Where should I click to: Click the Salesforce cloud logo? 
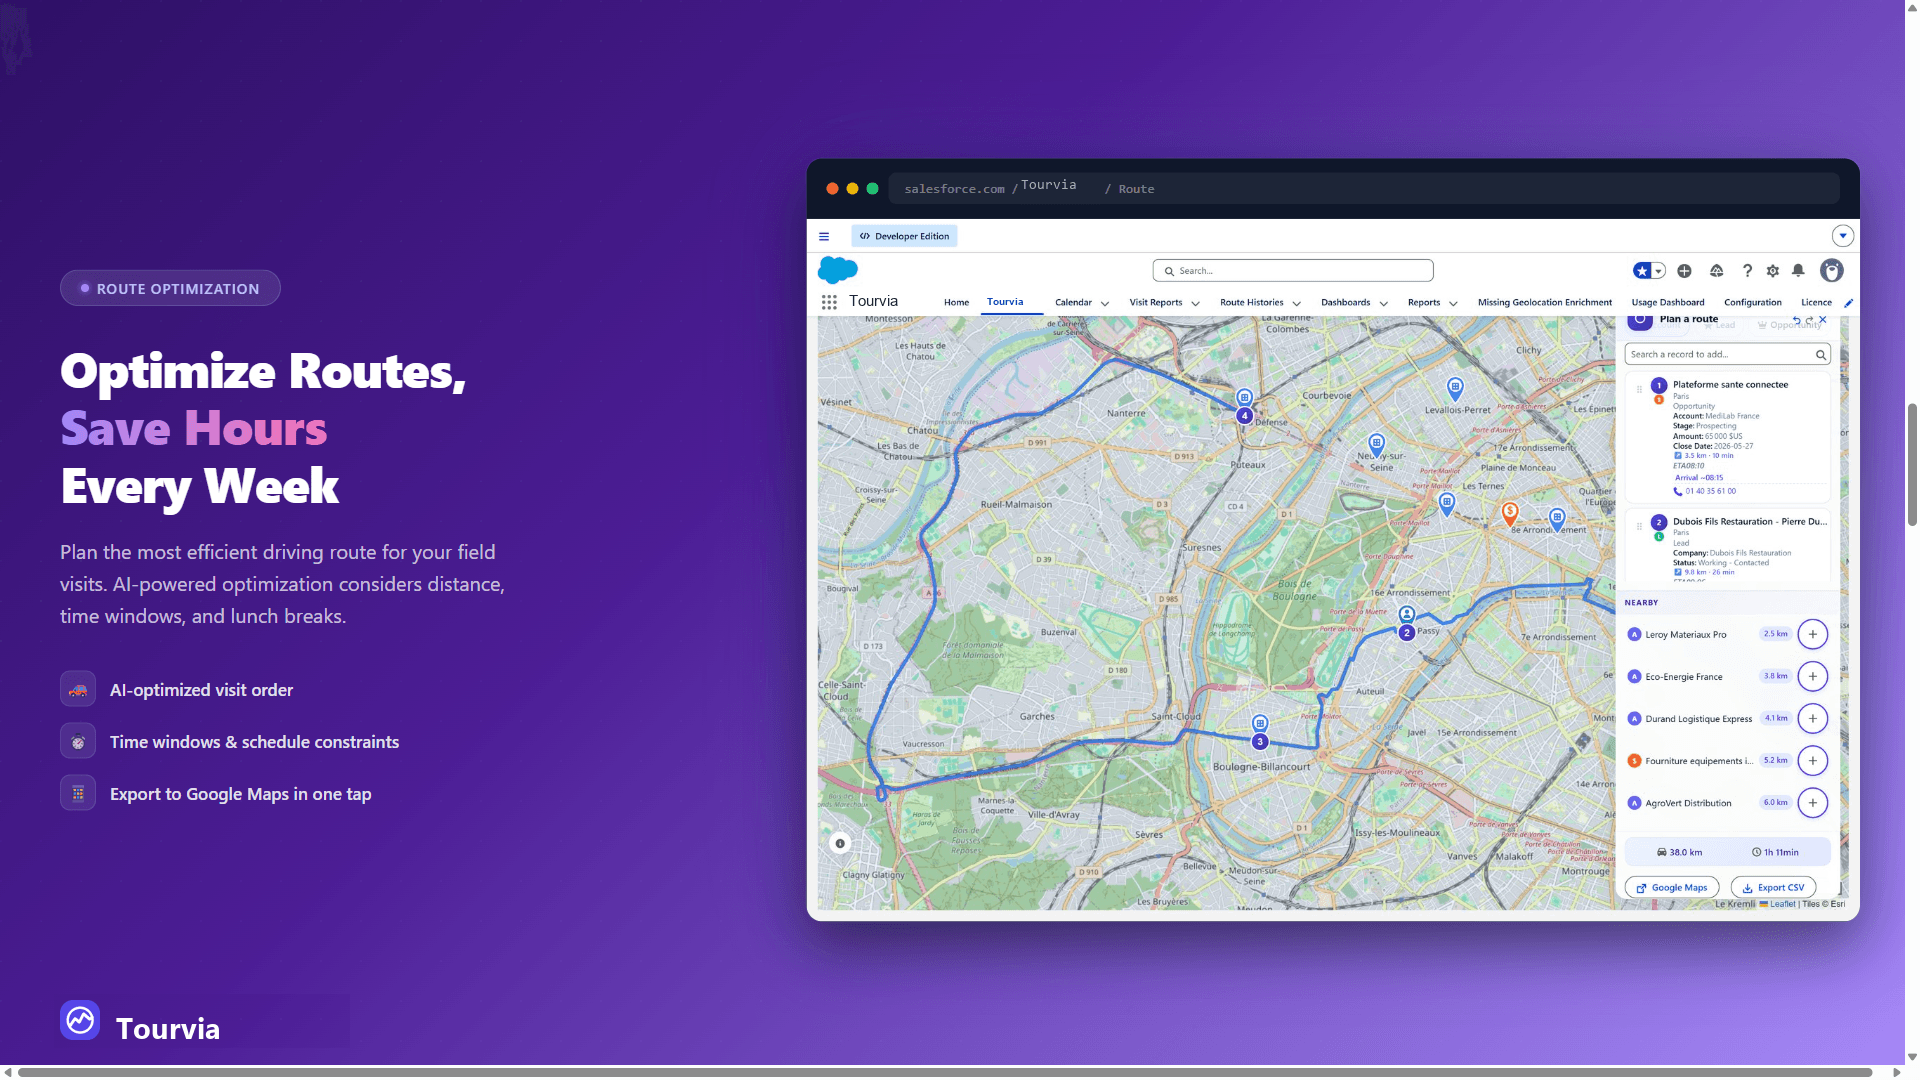[x=838, y=270]
